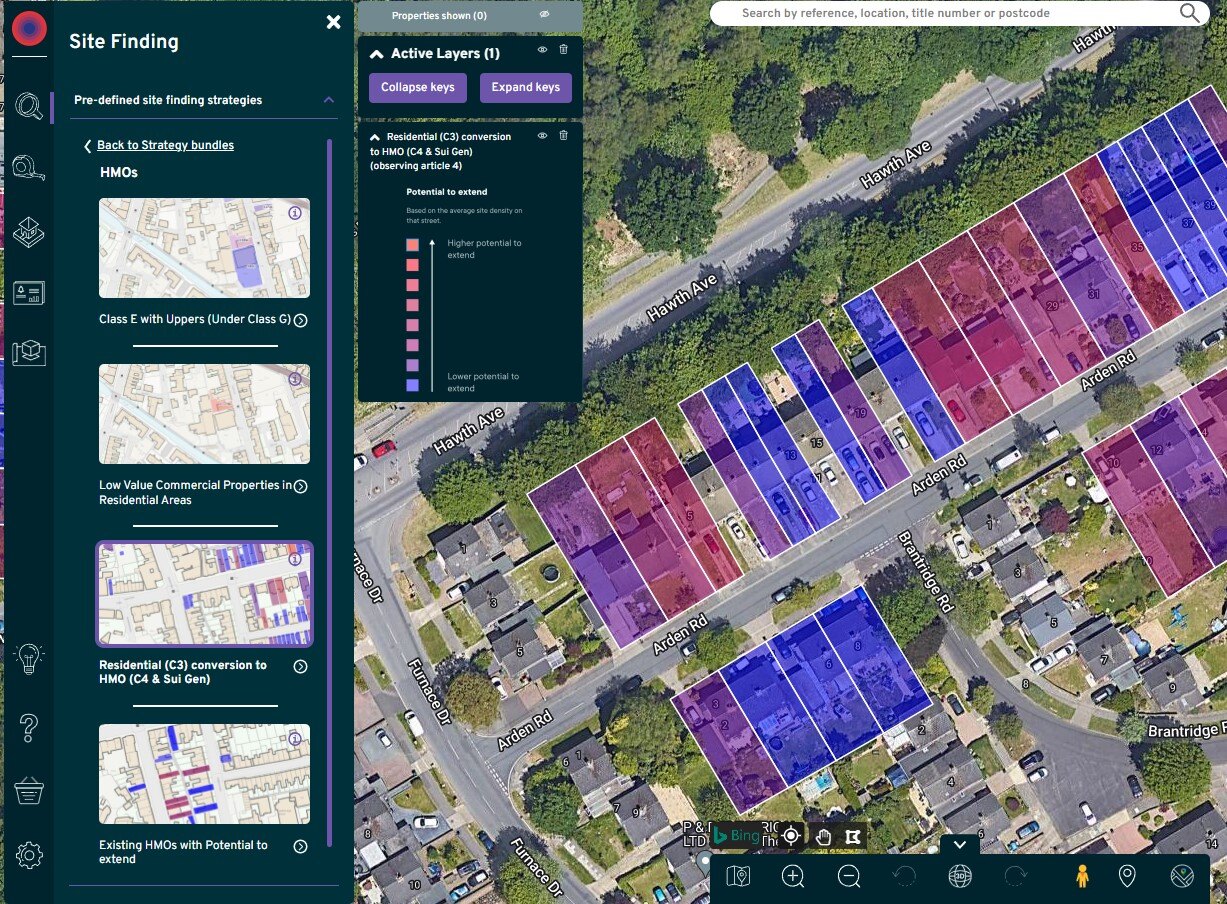1227x904 pixels.
Task: Open the map style picker
Action: coord(1180,875)
